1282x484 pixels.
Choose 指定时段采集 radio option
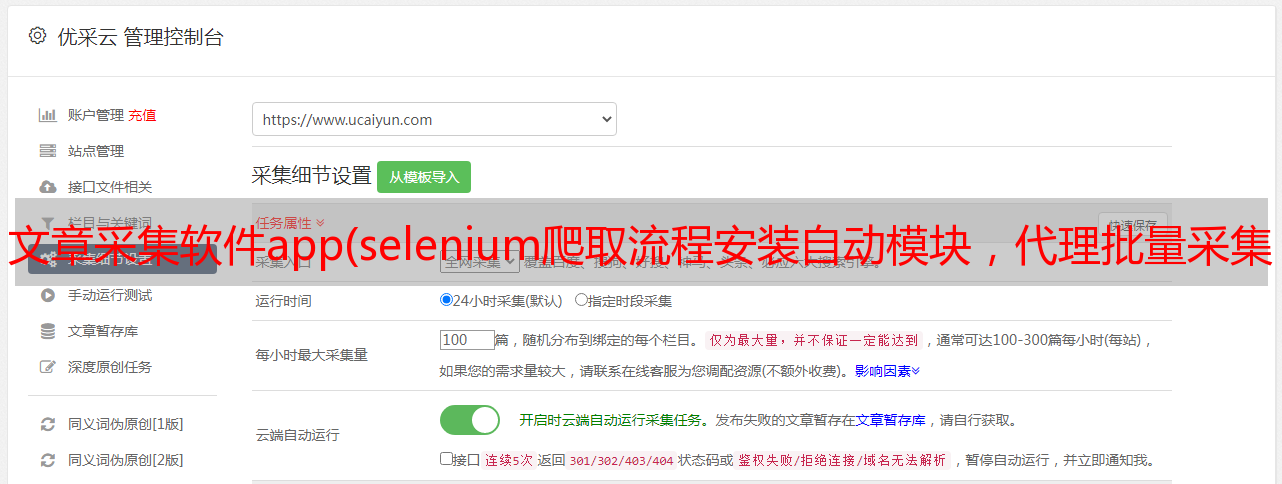581,299
